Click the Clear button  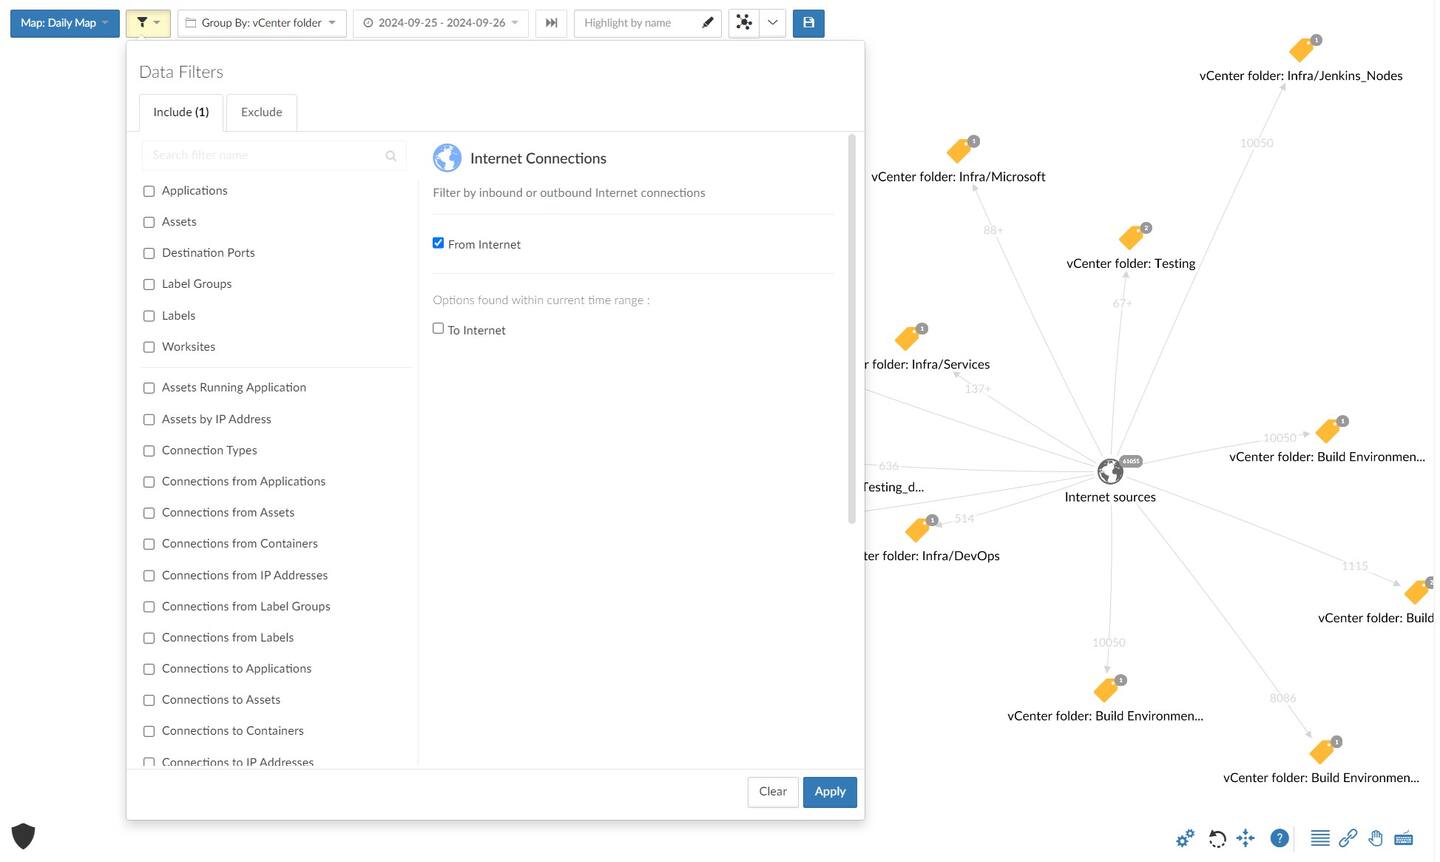pyautogui.click(x=773, y=792)
